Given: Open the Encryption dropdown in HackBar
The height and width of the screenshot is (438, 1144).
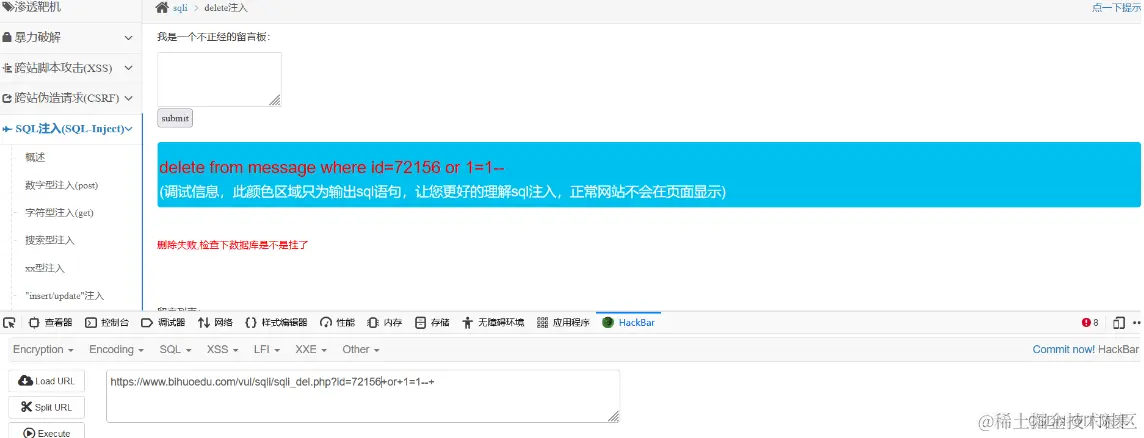Looking at the screenshot, I should coord(43,350).
